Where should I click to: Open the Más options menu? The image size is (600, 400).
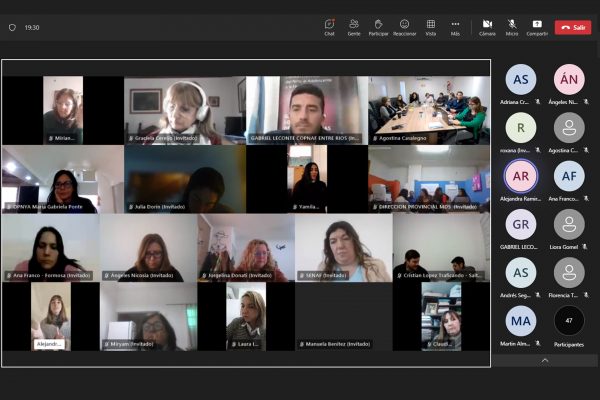coord(455,26)
